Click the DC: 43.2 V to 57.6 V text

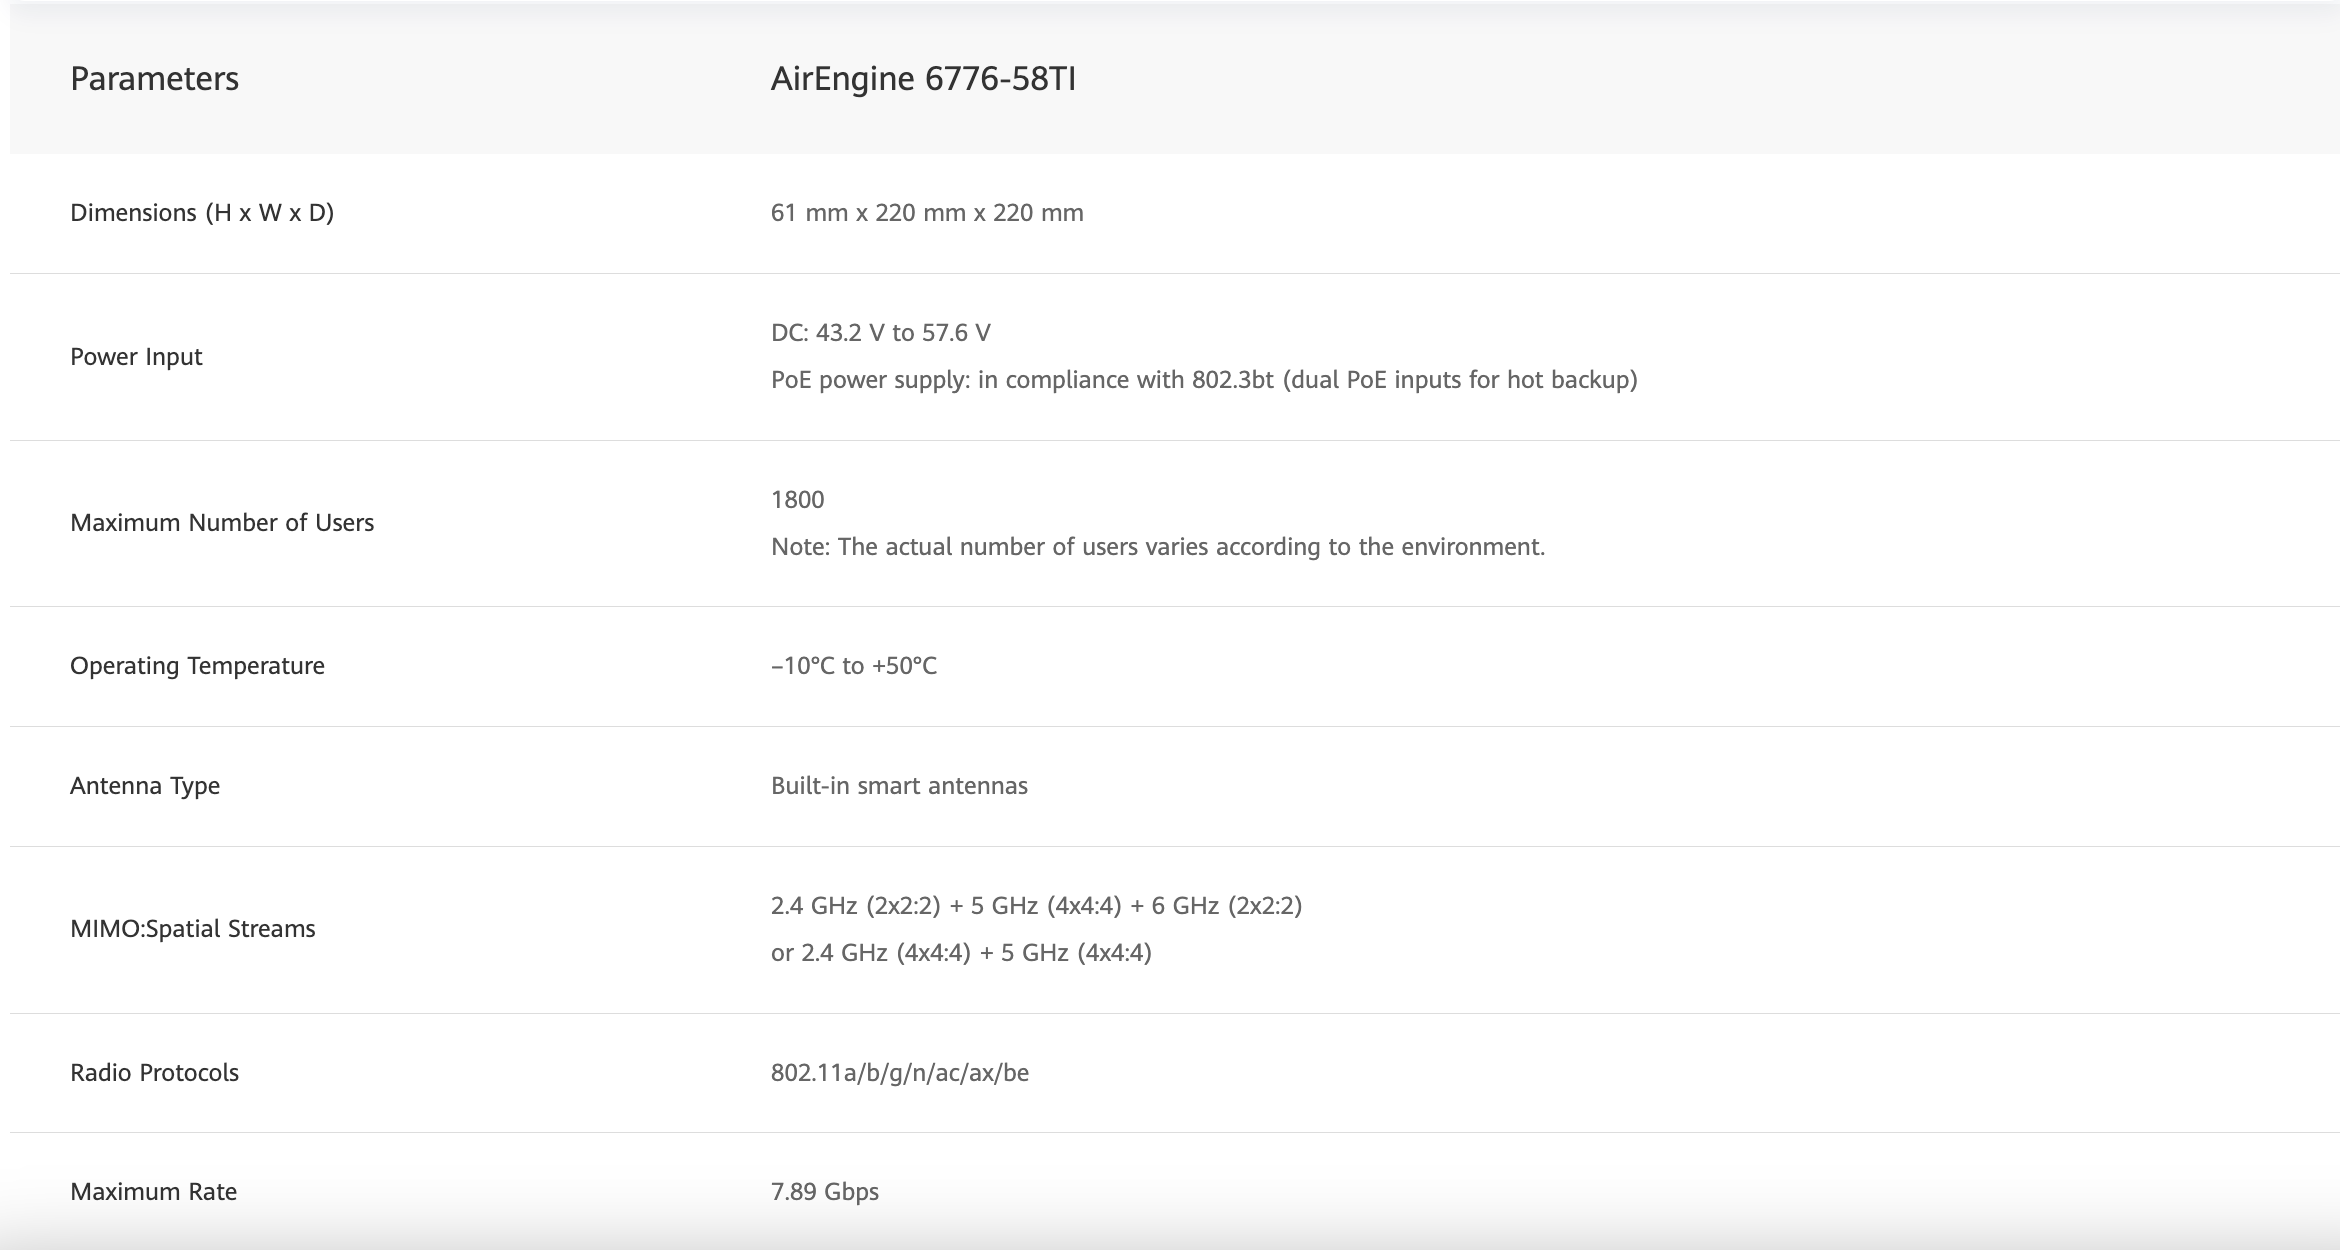880,333
